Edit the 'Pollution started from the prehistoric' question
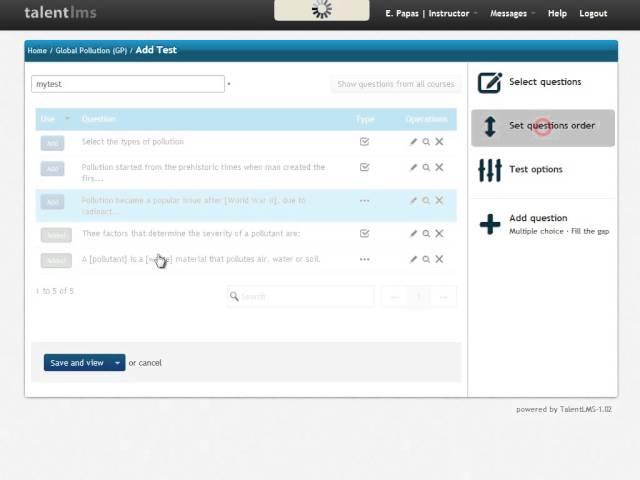The height and width of the screenshot is (480, 640). 413,167
